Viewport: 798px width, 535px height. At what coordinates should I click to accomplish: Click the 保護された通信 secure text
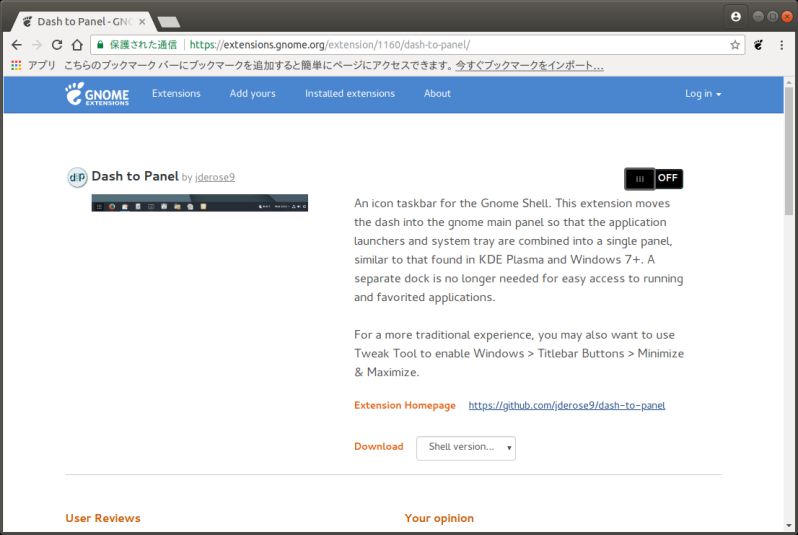144,45
